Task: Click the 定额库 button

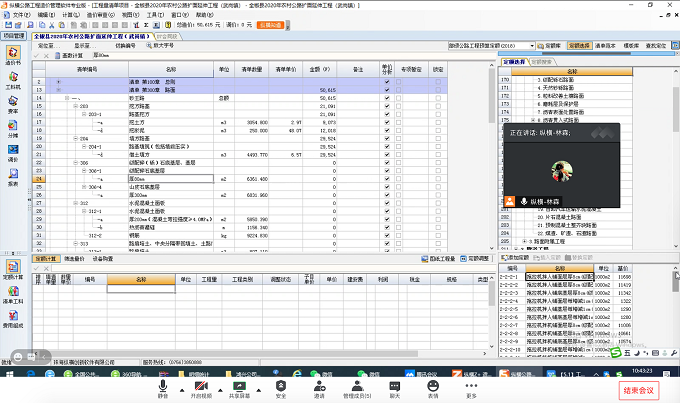Action: tap(552, 46)
